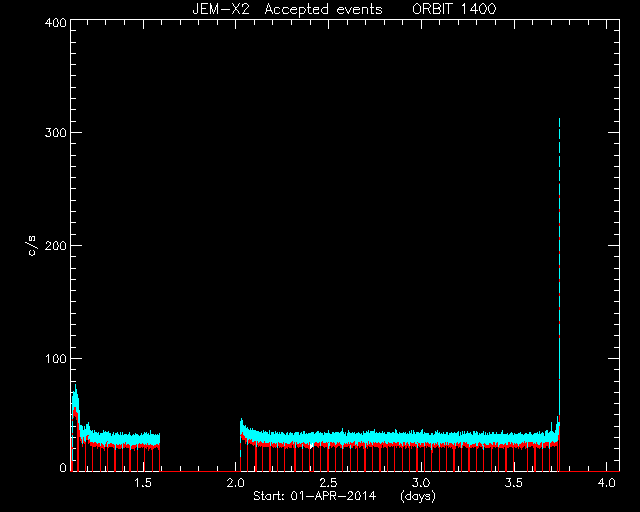Click the 'ORBIT 1400' text in title
The image size is (640, 512).
click(x=454, y=9)
